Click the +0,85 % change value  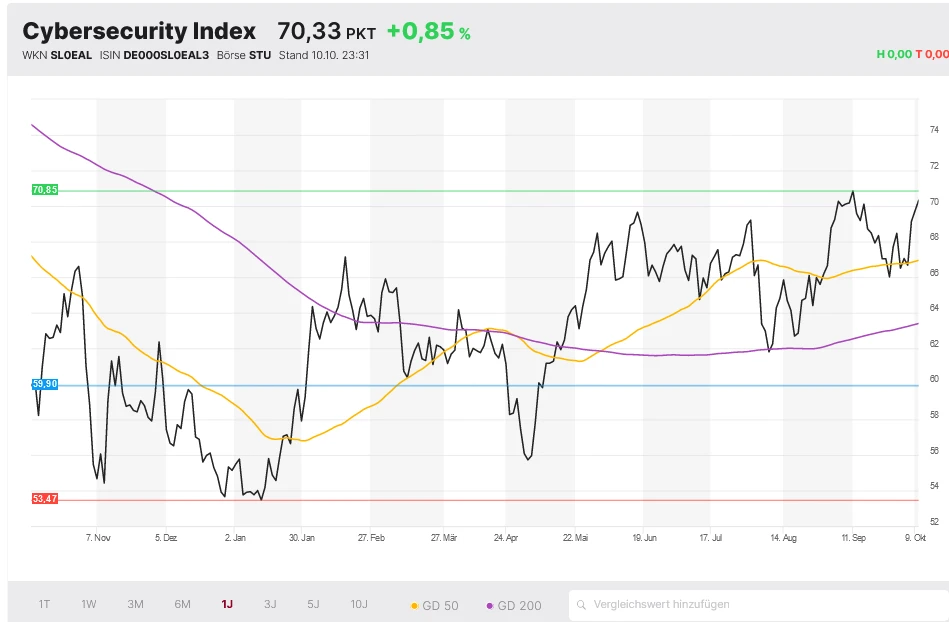pyautogui.click(x=428, y=32)
